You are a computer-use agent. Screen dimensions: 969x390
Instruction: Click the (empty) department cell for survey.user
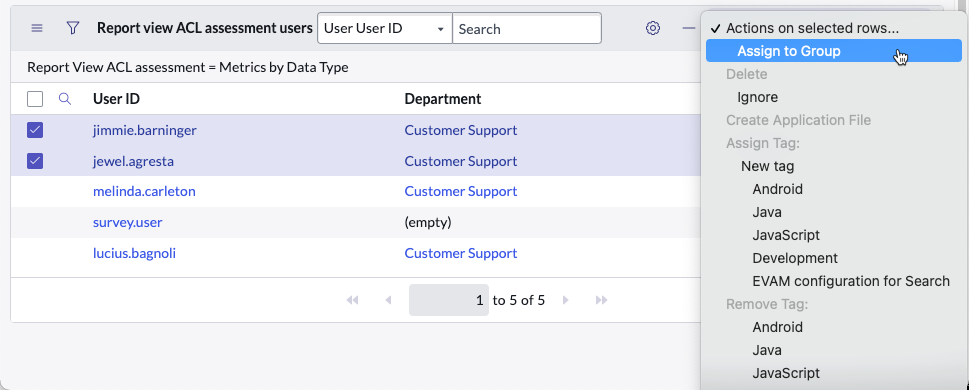(x=428, y=223)
